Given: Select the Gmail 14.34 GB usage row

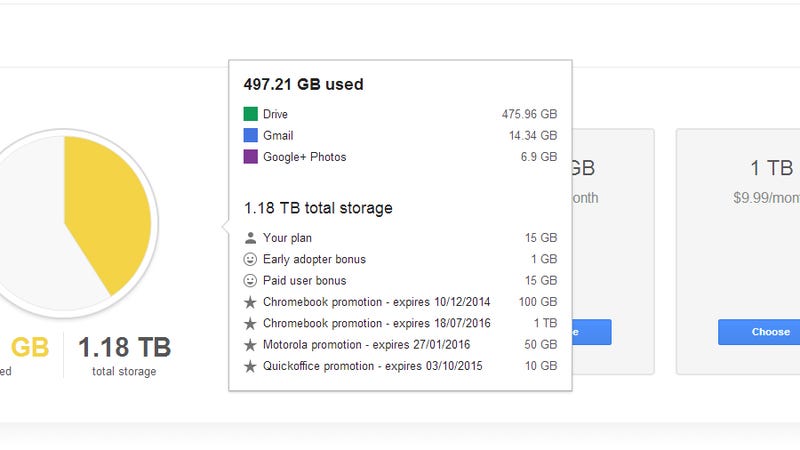Looking at the screenshot, I should pyautogui.click(x=401, y=135).
